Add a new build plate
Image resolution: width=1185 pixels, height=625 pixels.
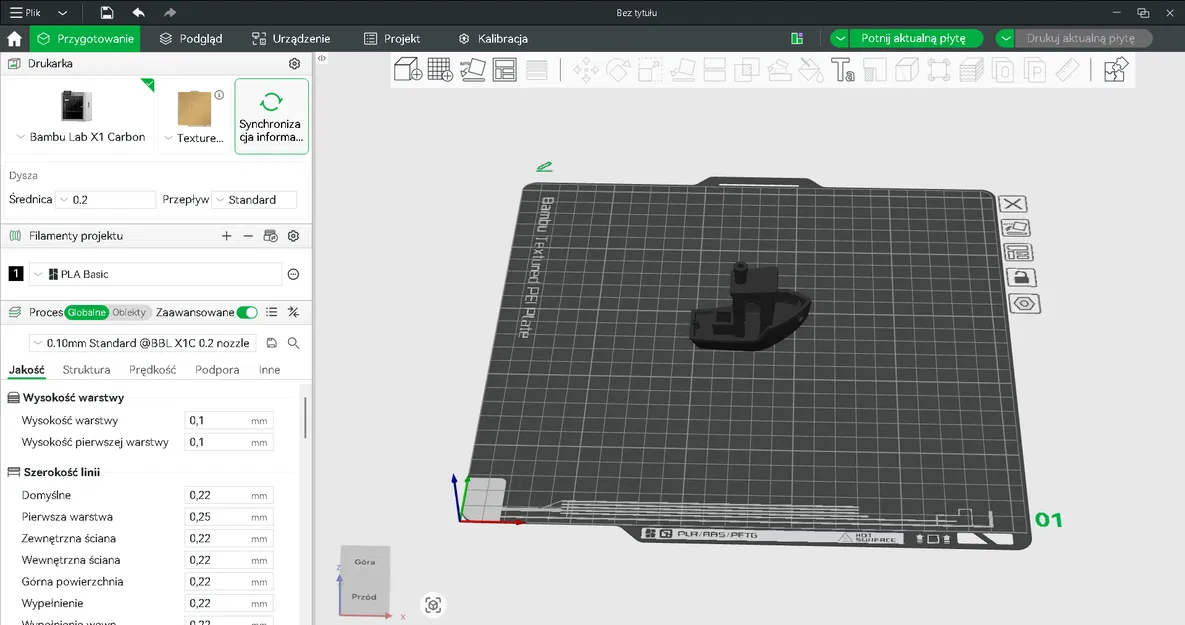pos(438,69)
